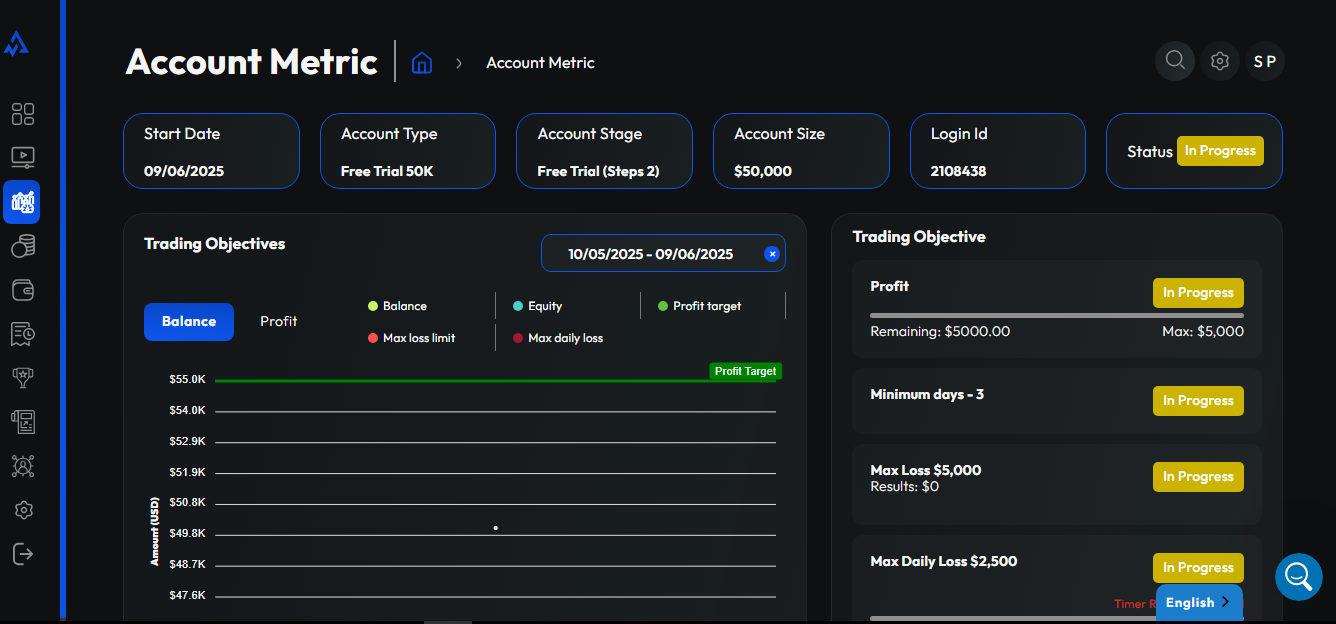Viewport: 1336px width, 624px height.
Task: Click the Account Stage card
Action: (x=604, y=151)
